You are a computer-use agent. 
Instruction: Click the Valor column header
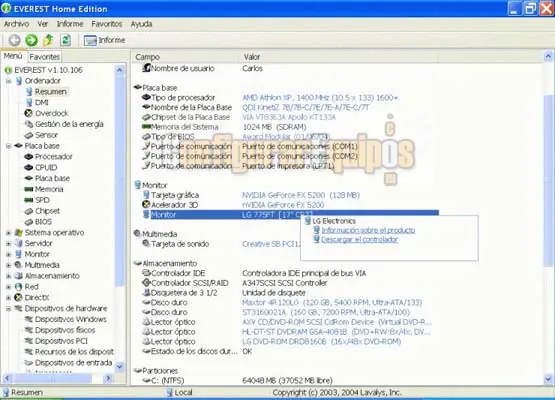pos(252,57)
